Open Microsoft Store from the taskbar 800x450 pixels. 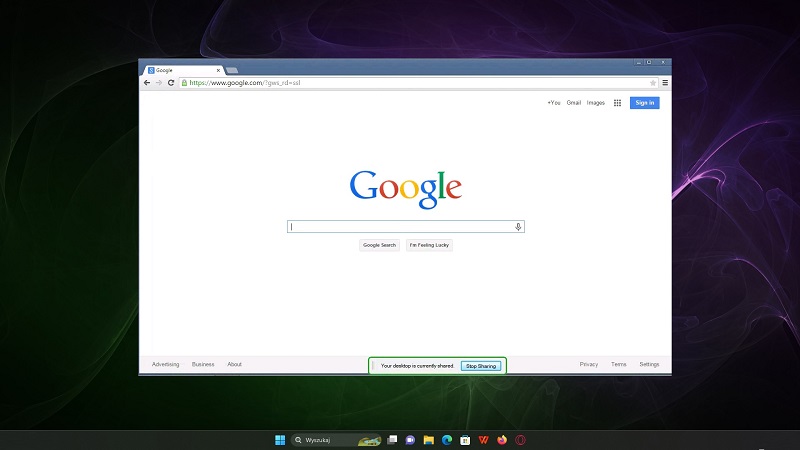(x=465, y=440)
